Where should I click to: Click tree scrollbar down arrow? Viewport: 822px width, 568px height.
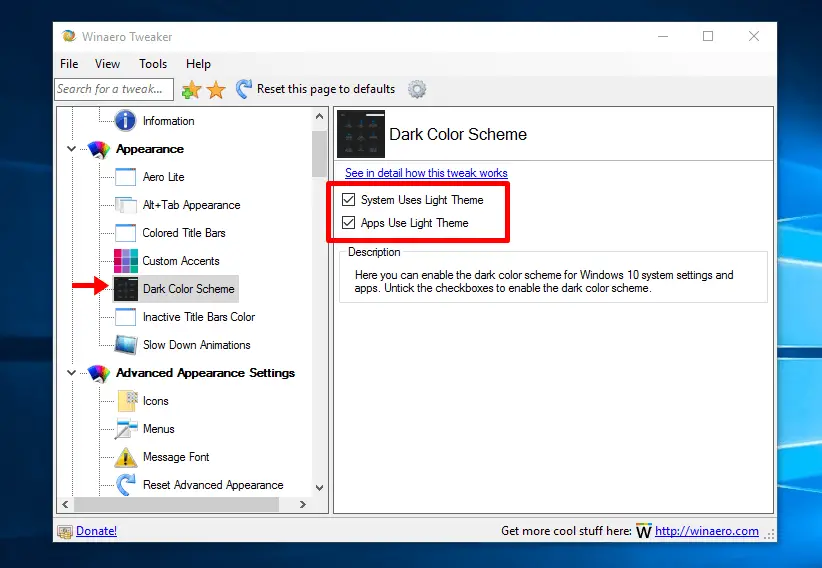click(x=319, y=488)
